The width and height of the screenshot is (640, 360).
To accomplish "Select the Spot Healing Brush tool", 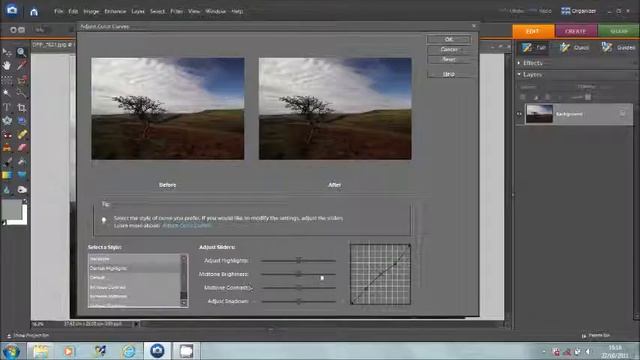I will pyautogui.click(x=22, y=135).
